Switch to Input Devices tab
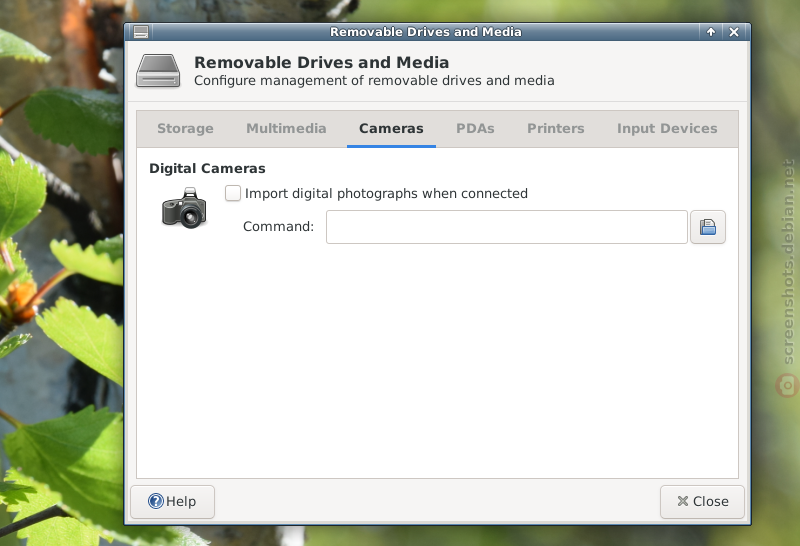This screenshot has height=546, width=800. point(667,129)
